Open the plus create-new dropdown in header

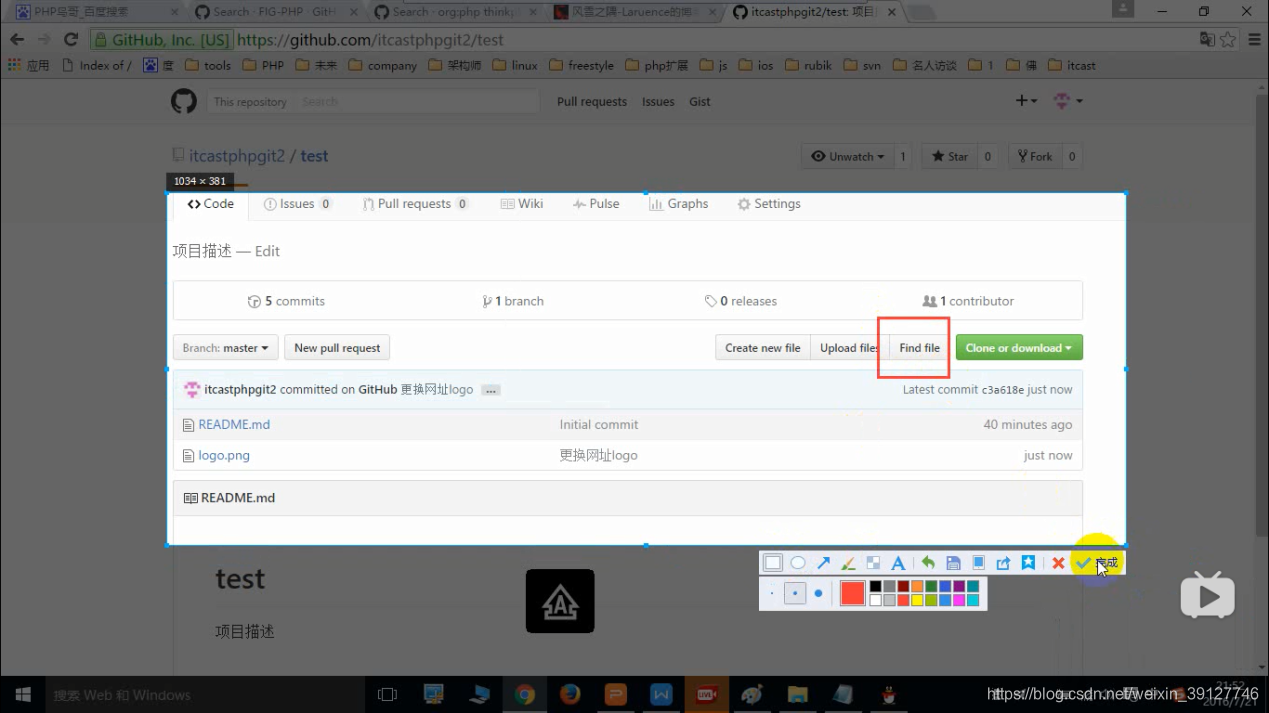click(1027, 101)
